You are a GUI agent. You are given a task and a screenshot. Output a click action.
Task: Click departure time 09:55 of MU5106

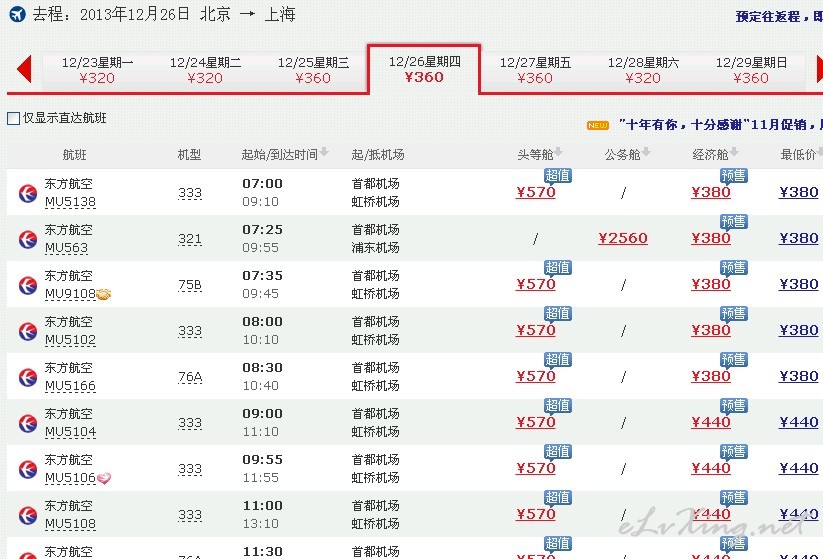click(x=262, y=460)
